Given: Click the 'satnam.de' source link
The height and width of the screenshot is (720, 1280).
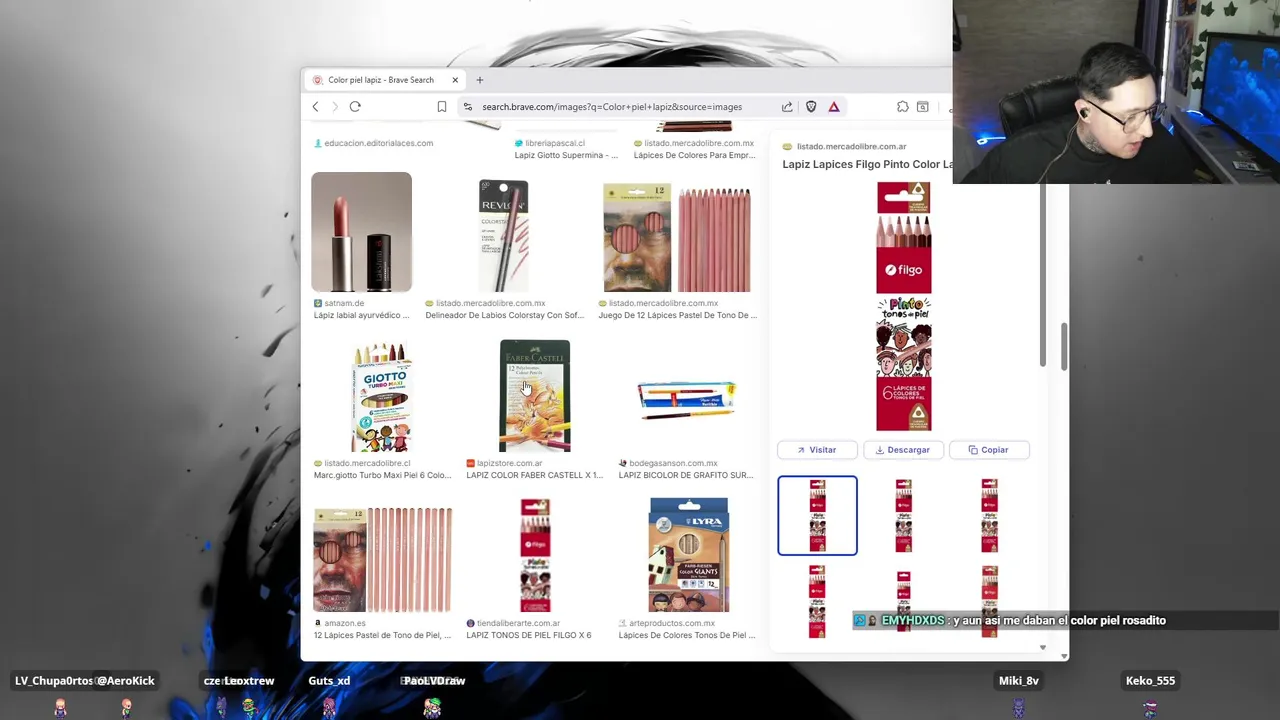Looking at the screenshot, I should (x=344, y=303).
